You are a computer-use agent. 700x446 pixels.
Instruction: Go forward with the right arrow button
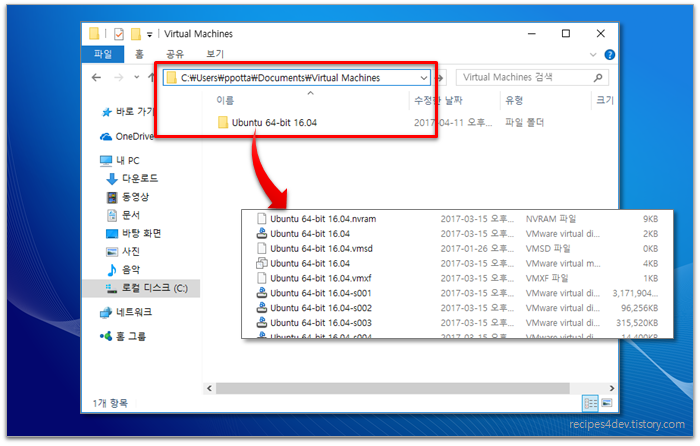click(118, 78)
